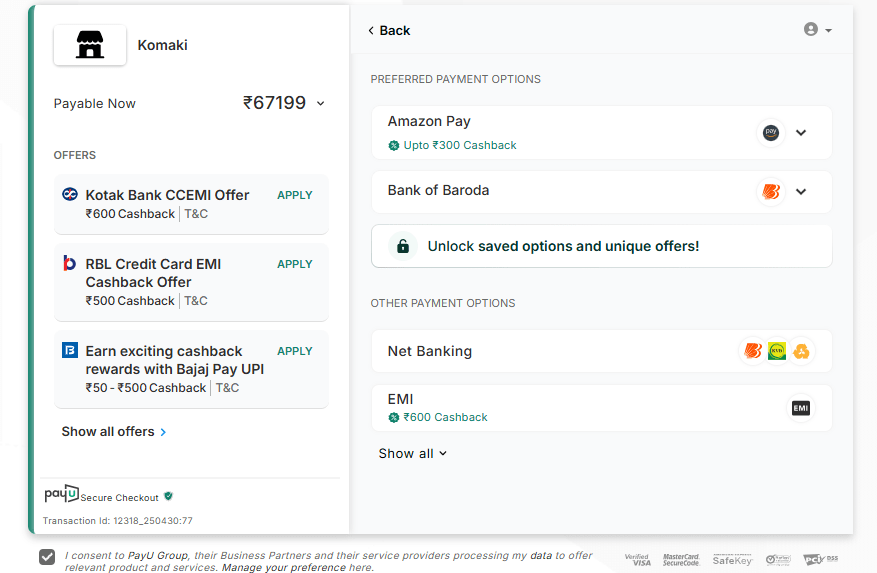Click the SafeKey badge
877x573 pixels.
[732, 560]
